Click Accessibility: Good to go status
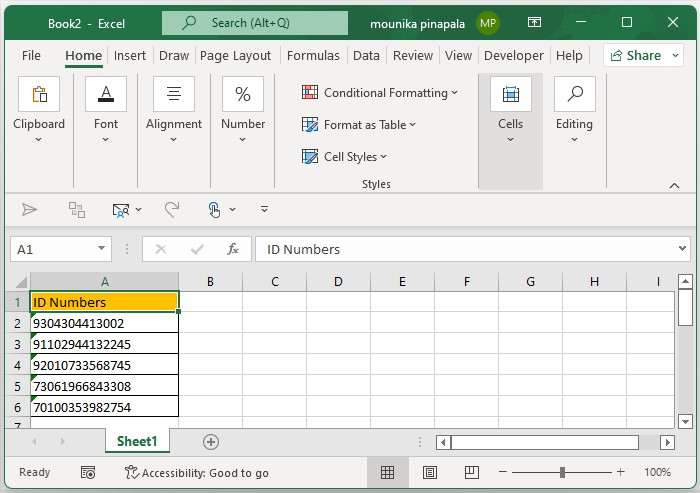700x493 pixels. tap(197, 472)
